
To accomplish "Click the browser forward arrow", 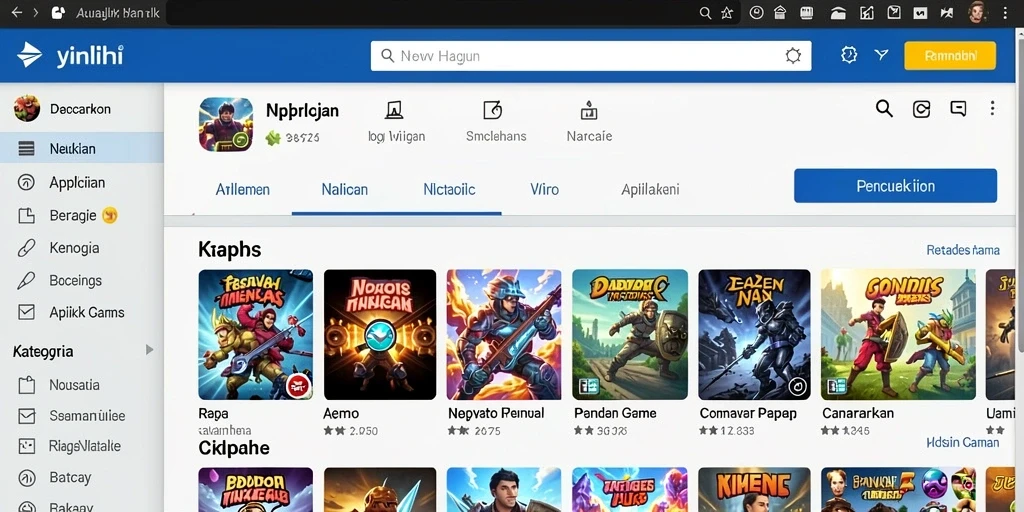I will point(36,13).
